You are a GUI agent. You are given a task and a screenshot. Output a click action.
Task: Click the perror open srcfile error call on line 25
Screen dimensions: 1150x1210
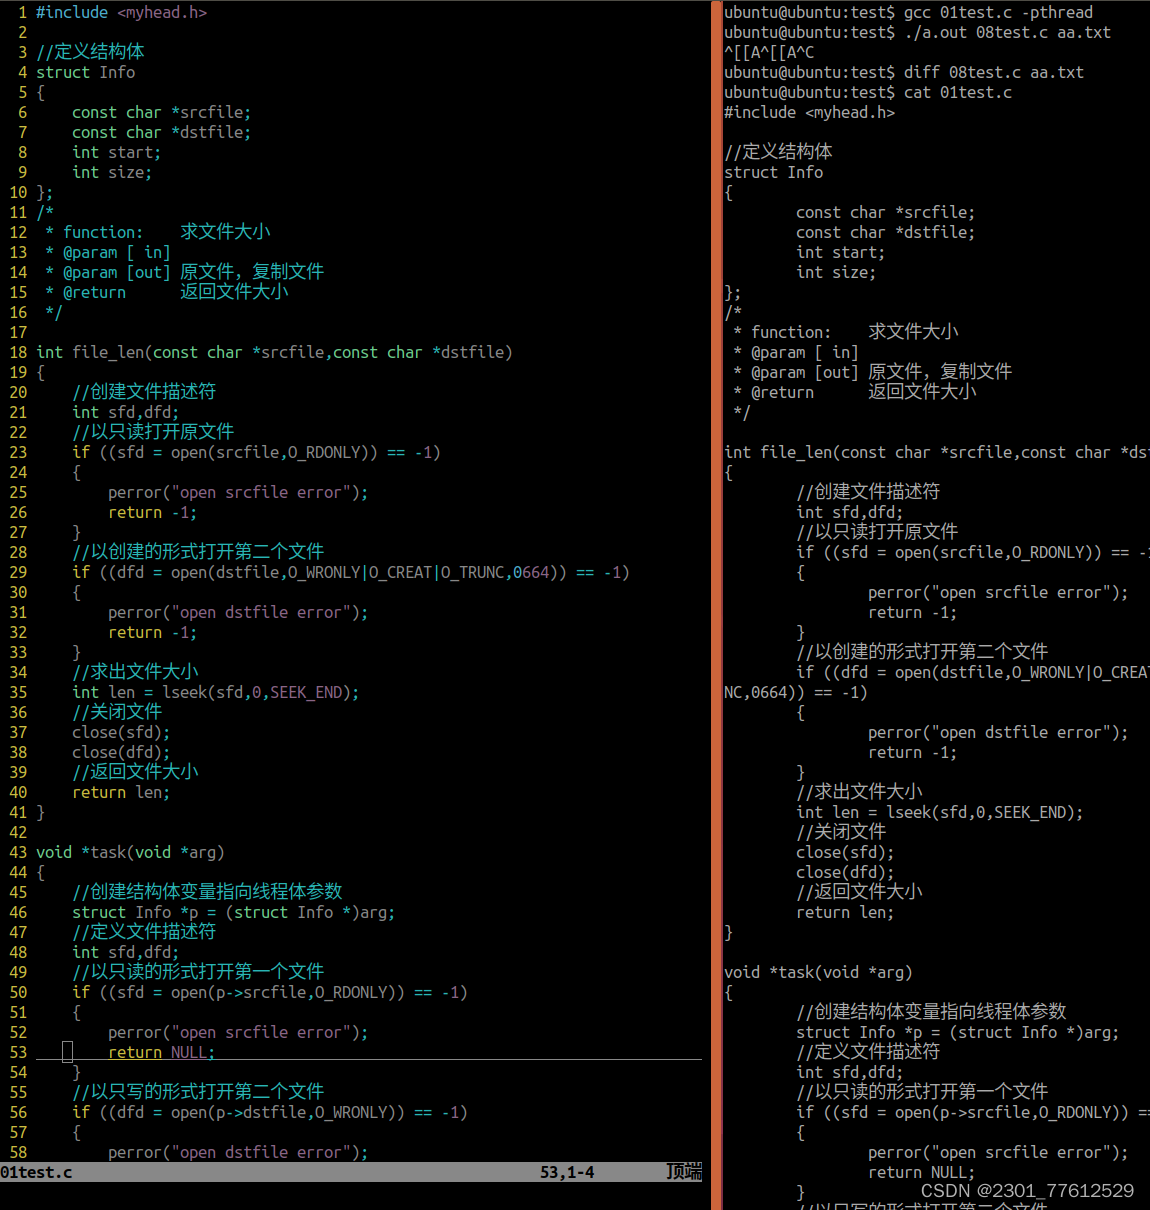click(x=237, y=492)
